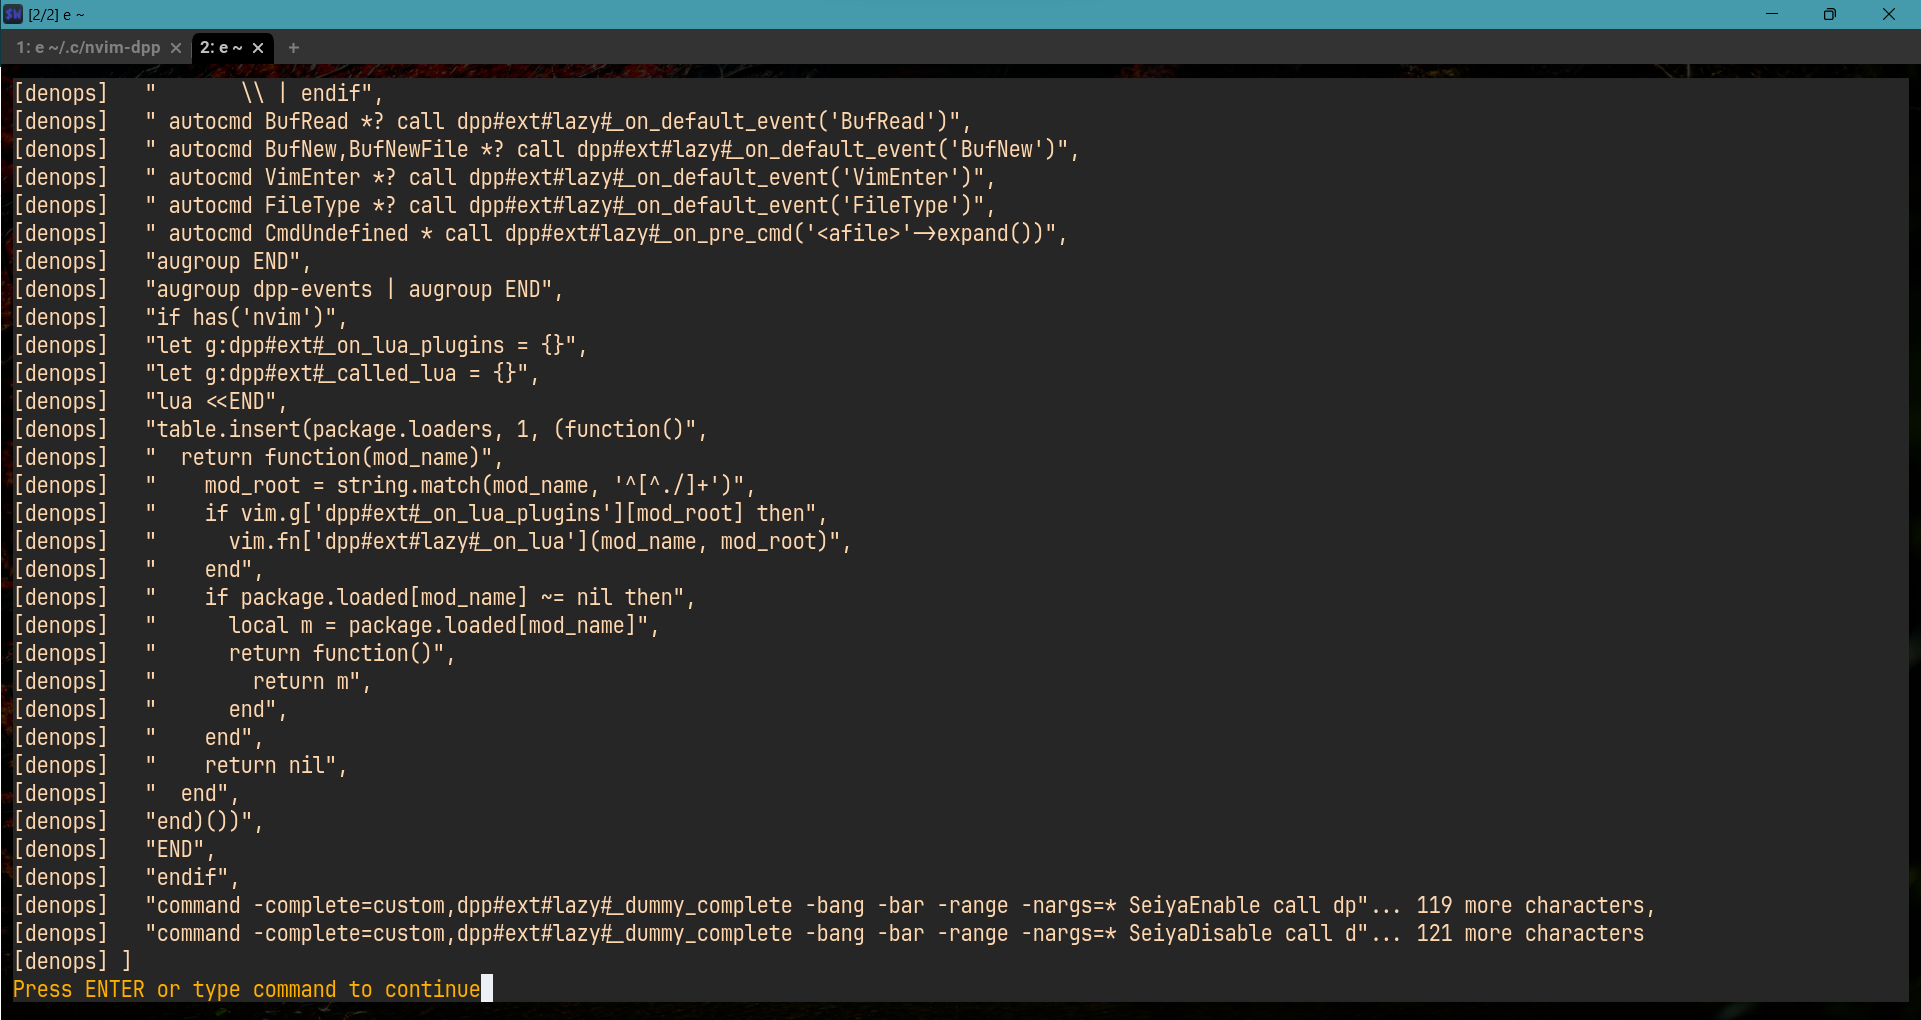
Task: Click the 'return nil' line
Action: click(x=270, y=765)
